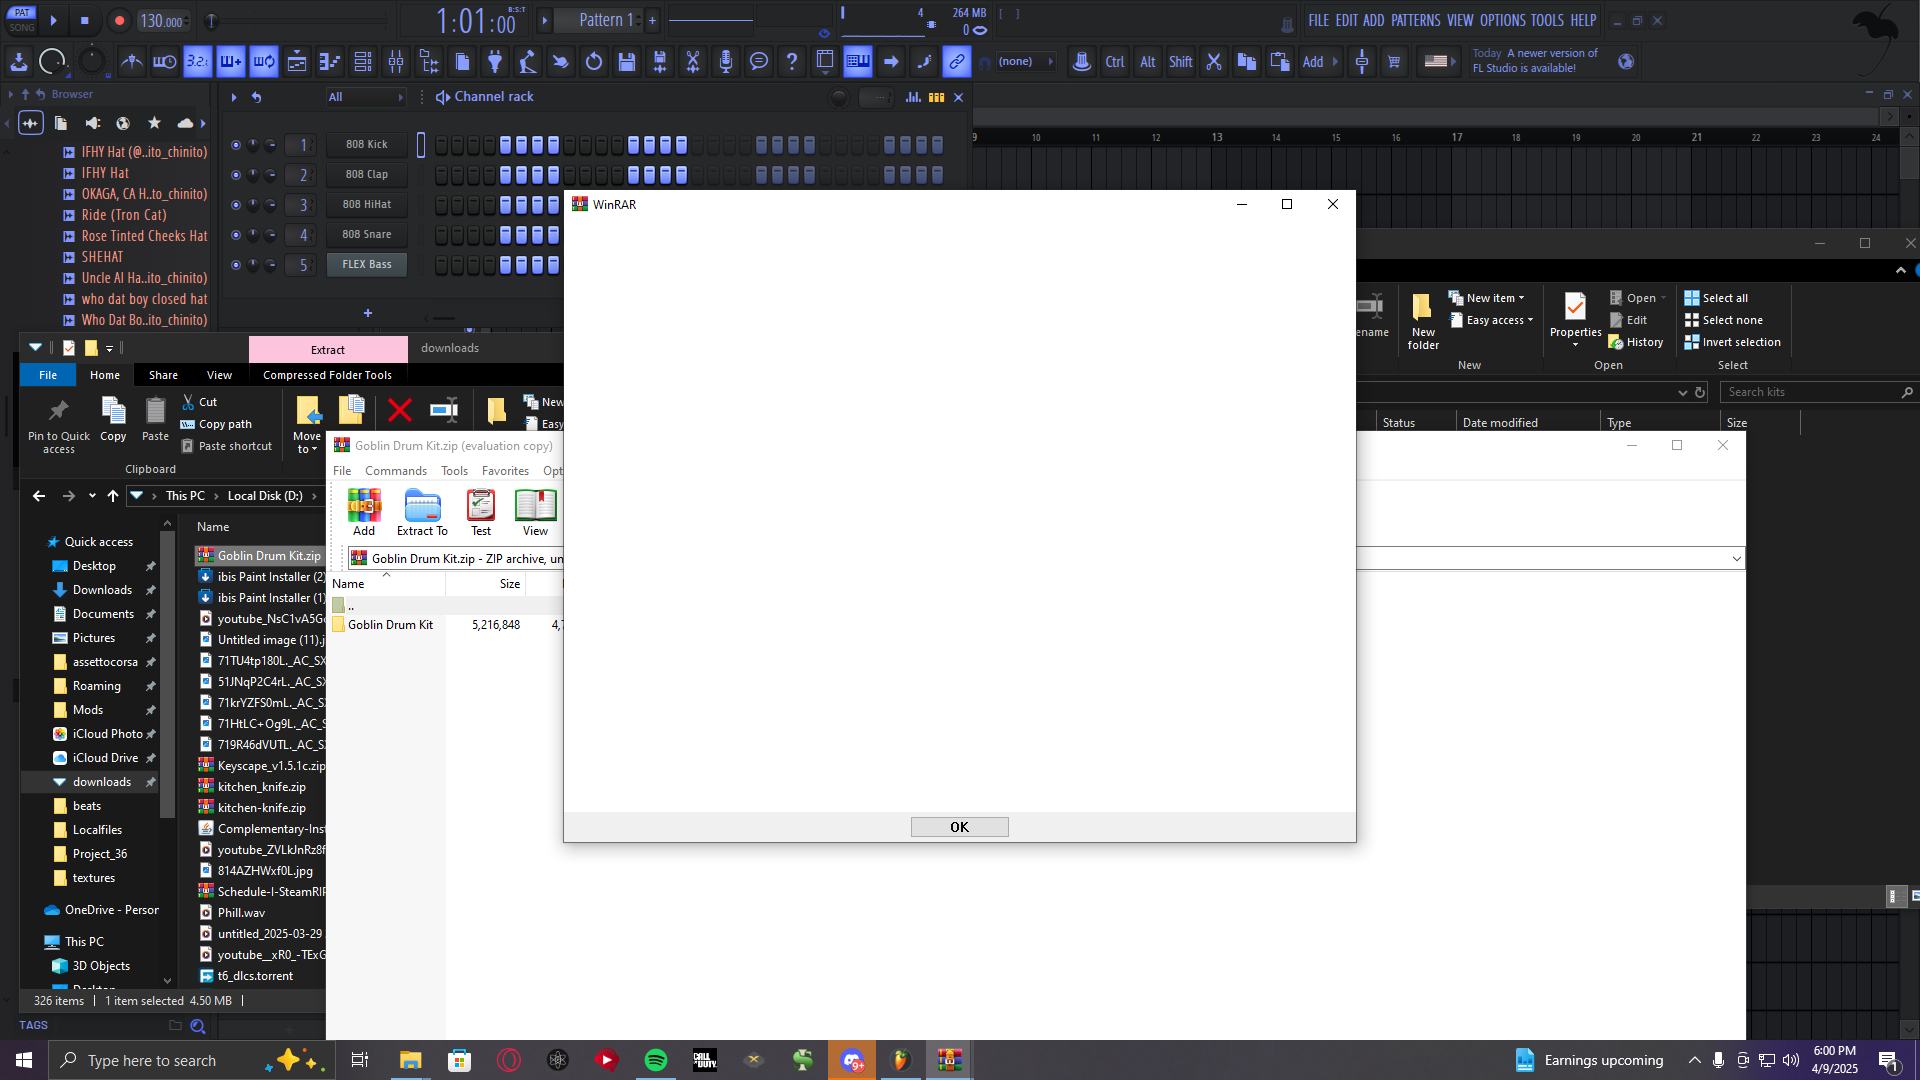
Task: Open the FL Studio mixer icon
Action: click(396, 62)
